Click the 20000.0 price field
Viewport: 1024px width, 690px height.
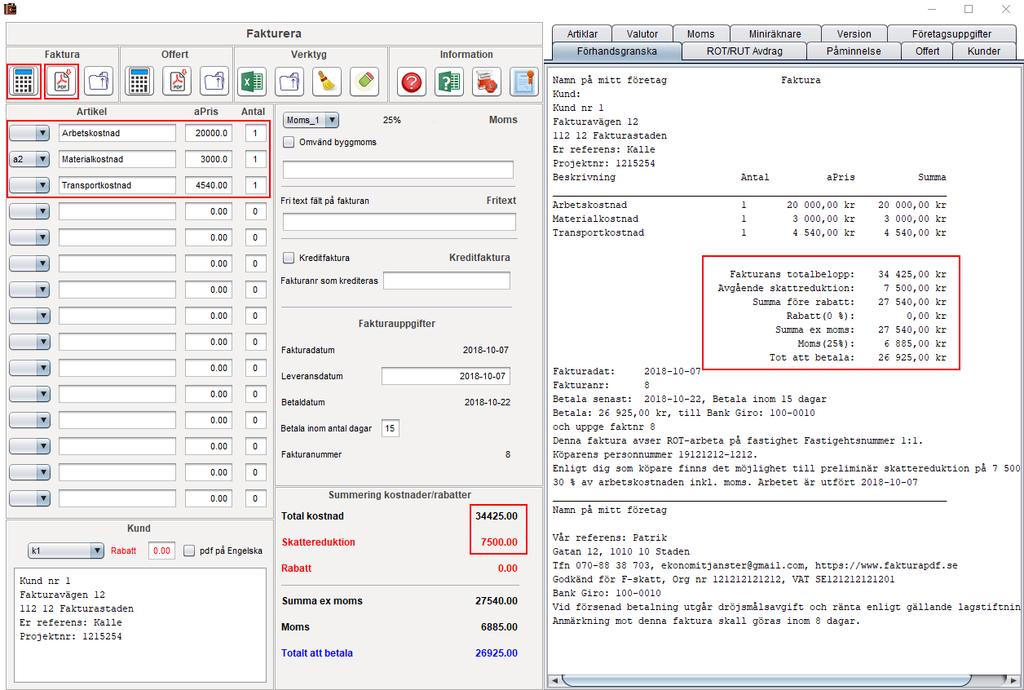[208, 133]
